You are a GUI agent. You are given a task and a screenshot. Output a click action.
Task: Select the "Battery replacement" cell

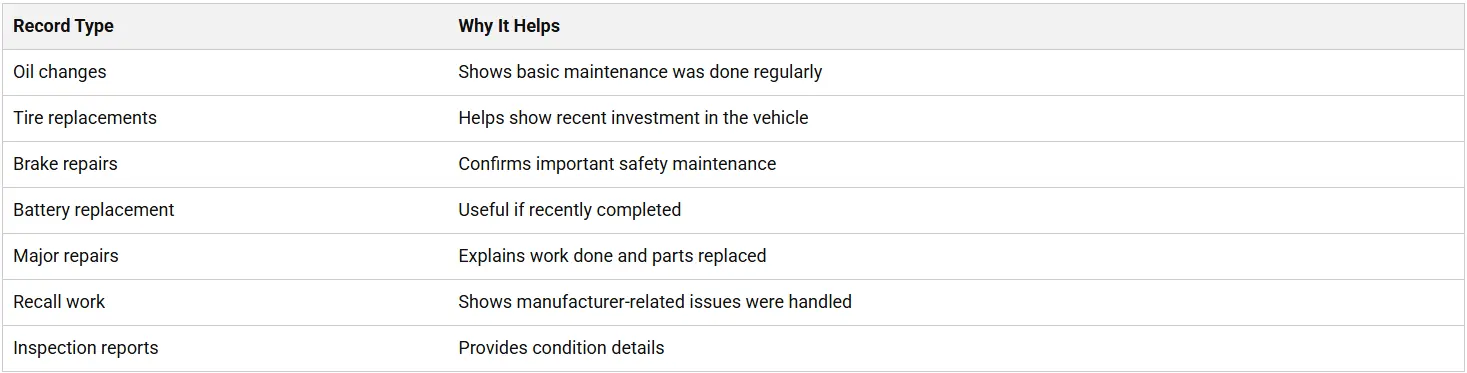224,210
